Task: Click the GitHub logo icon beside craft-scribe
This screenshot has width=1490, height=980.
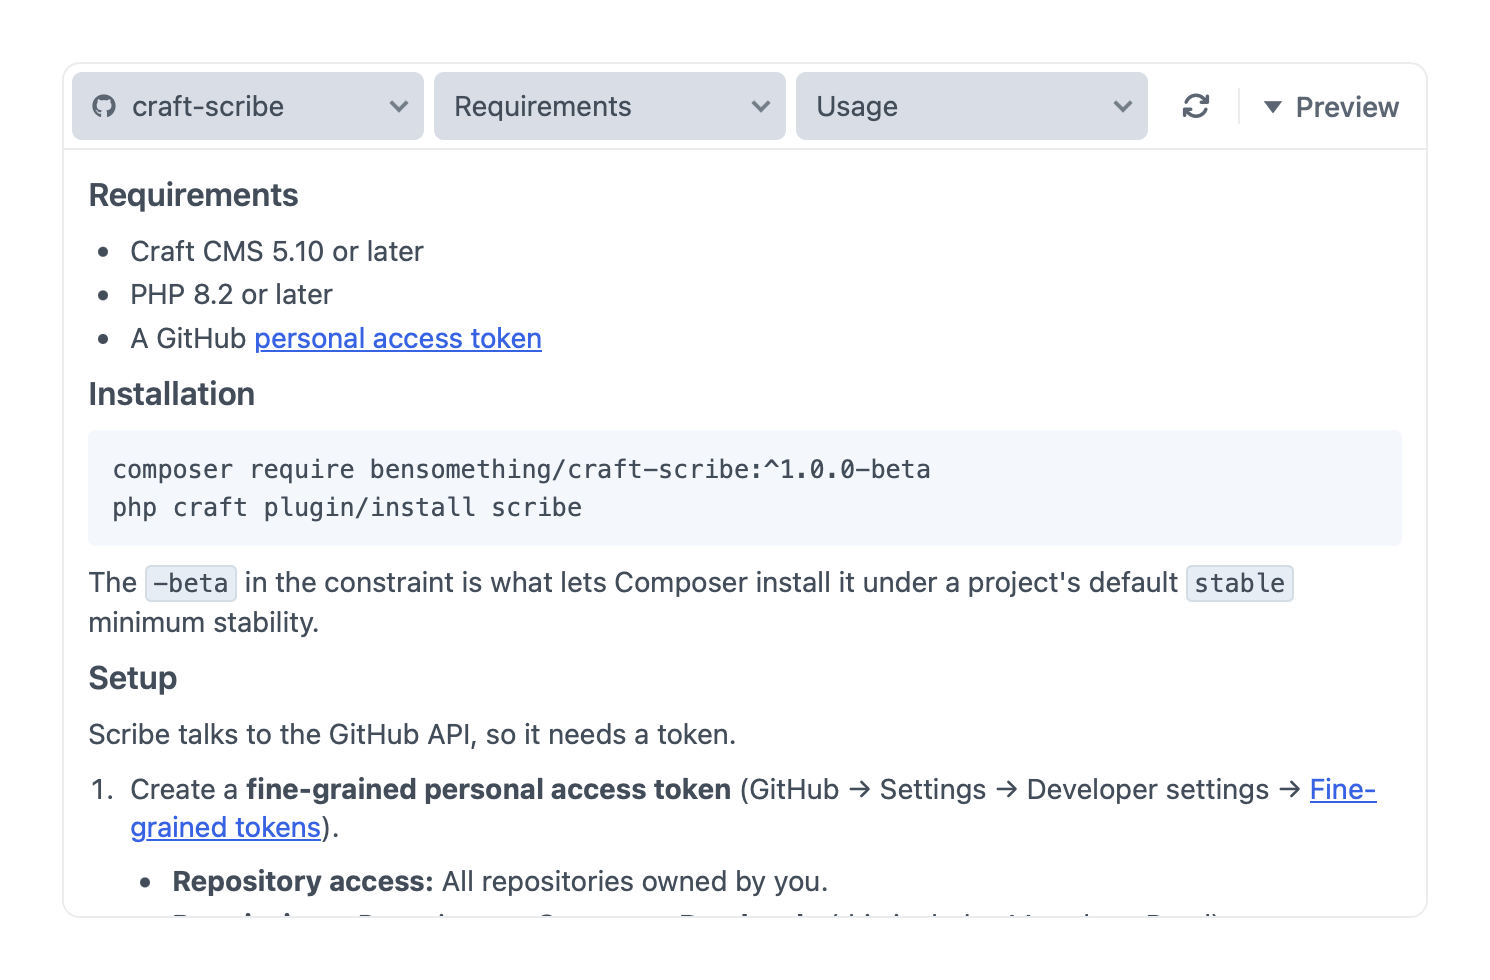Action: [104, 106]
